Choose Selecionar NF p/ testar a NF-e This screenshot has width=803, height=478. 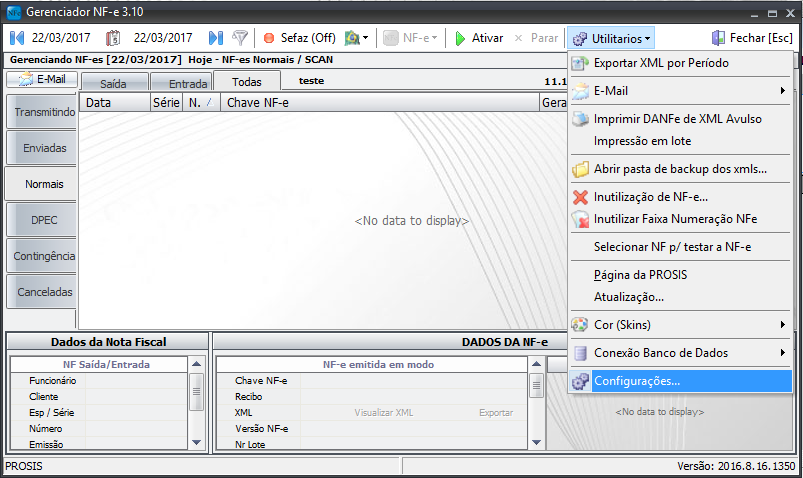pos(681,246)
